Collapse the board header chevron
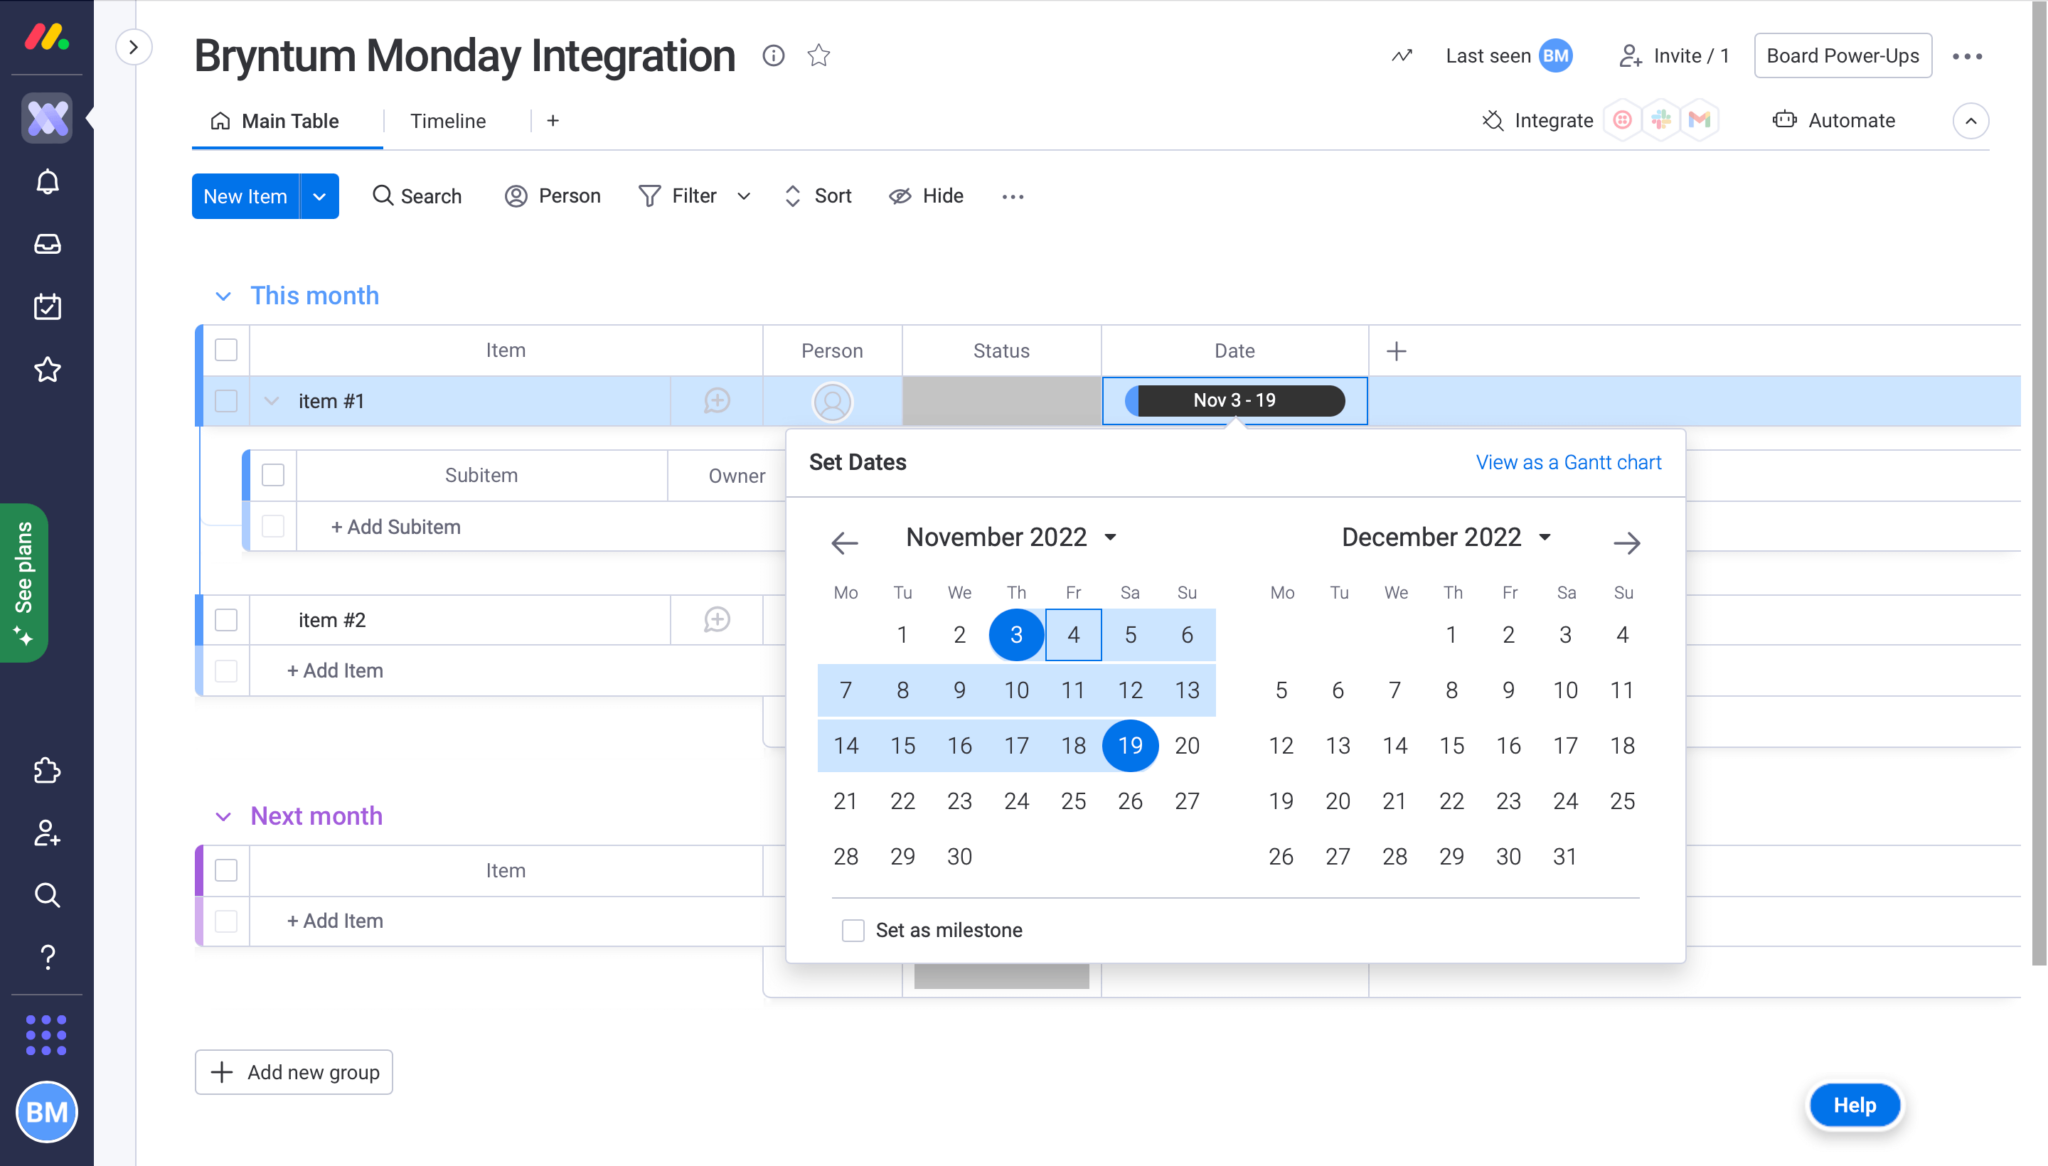 [x=1971, y=121]
